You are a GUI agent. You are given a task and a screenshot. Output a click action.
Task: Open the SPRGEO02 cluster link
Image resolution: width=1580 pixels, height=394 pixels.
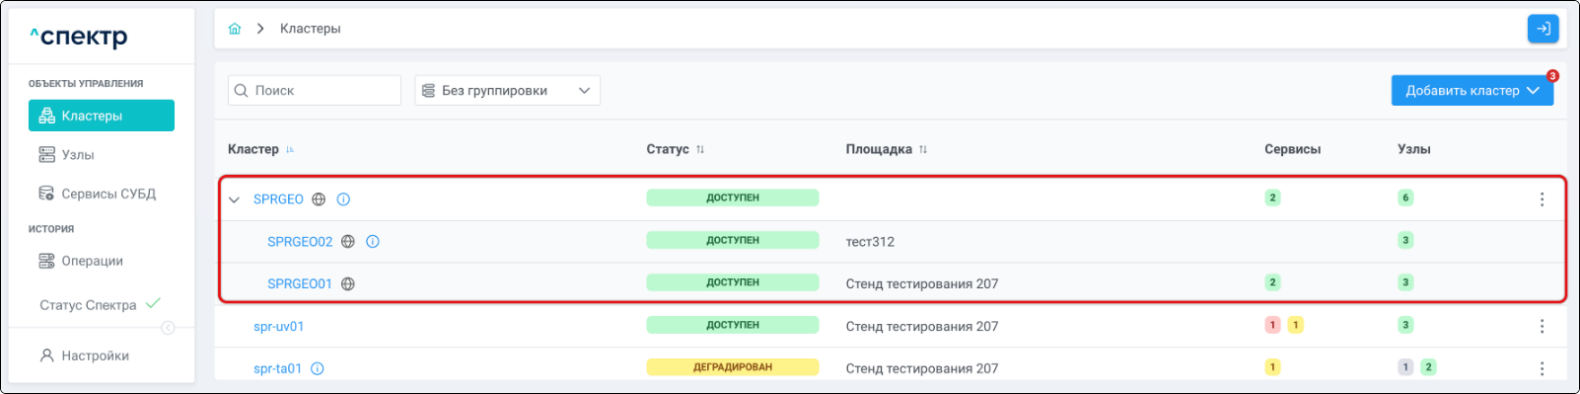[300, 242]
